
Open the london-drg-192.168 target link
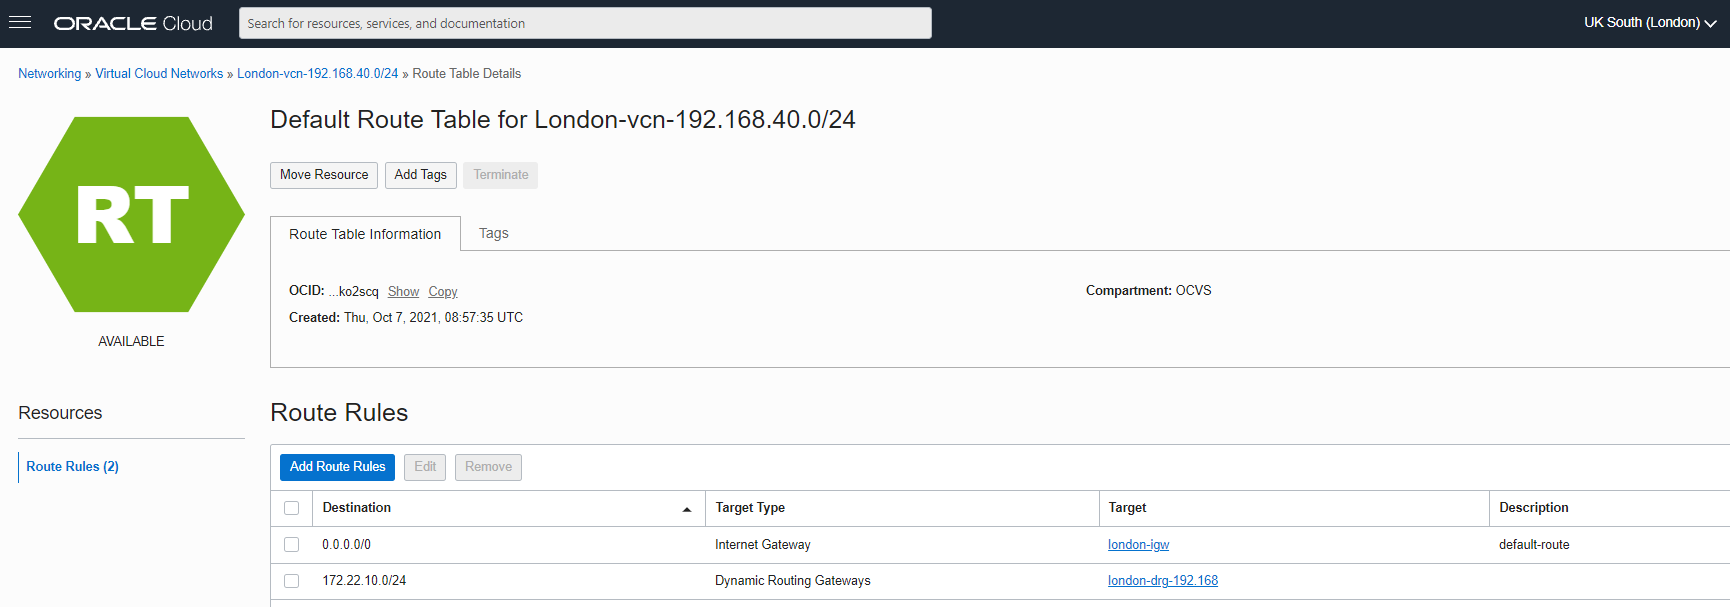(1163, 581)
